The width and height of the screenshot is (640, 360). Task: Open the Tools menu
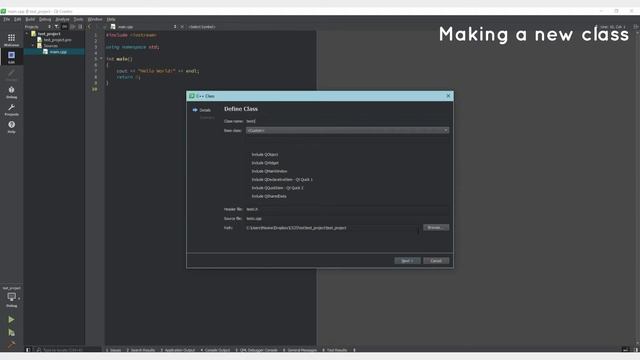(78, 19)
